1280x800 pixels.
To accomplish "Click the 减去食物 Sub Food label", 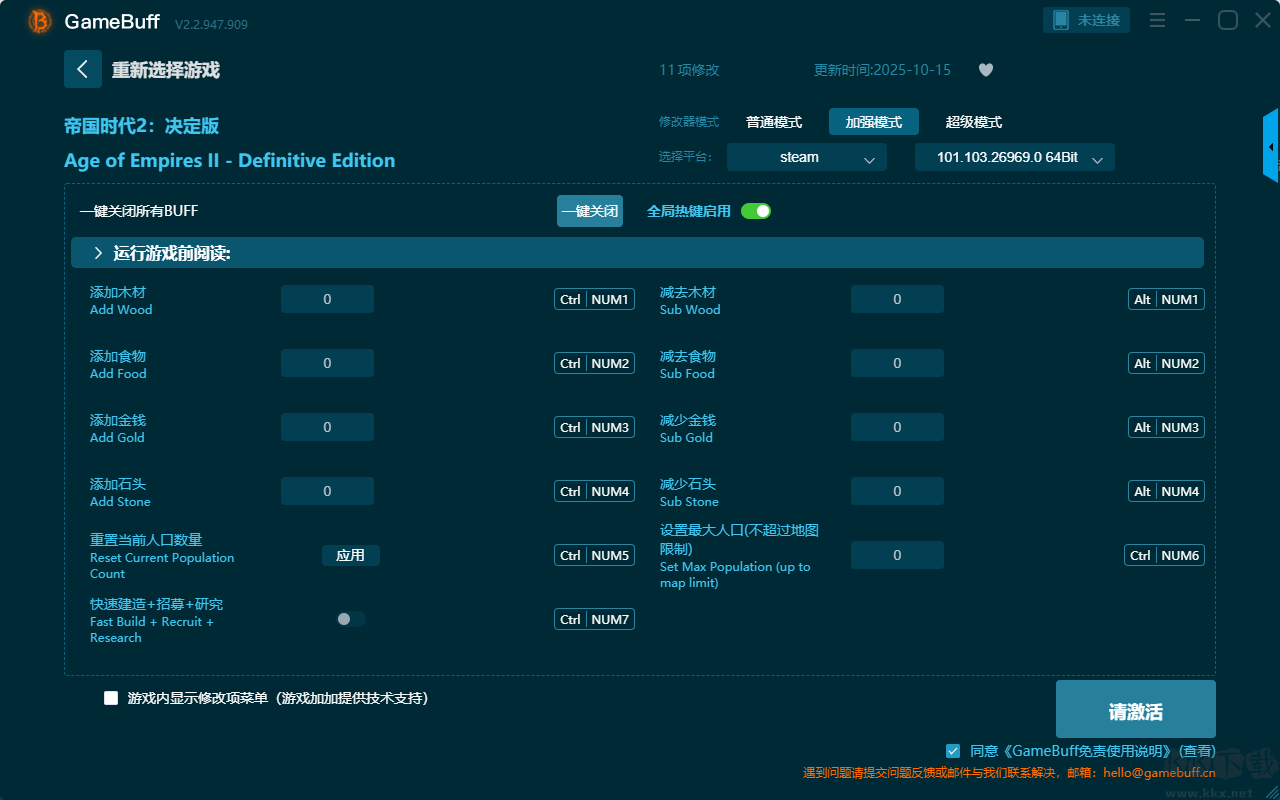I will [x=688, y=364].
